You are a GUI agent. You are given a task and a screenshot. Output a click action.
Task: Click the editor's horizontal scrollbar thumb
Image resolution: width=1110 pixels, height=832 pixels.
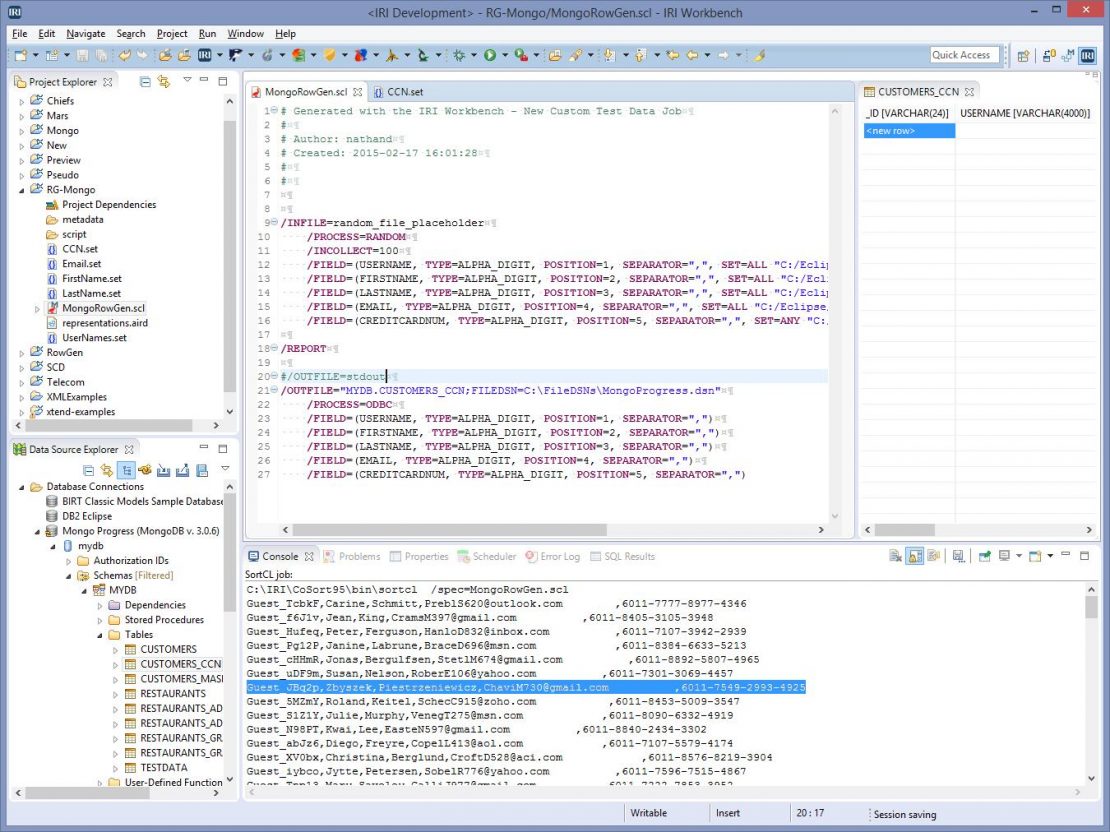click(x=450, y=530)
